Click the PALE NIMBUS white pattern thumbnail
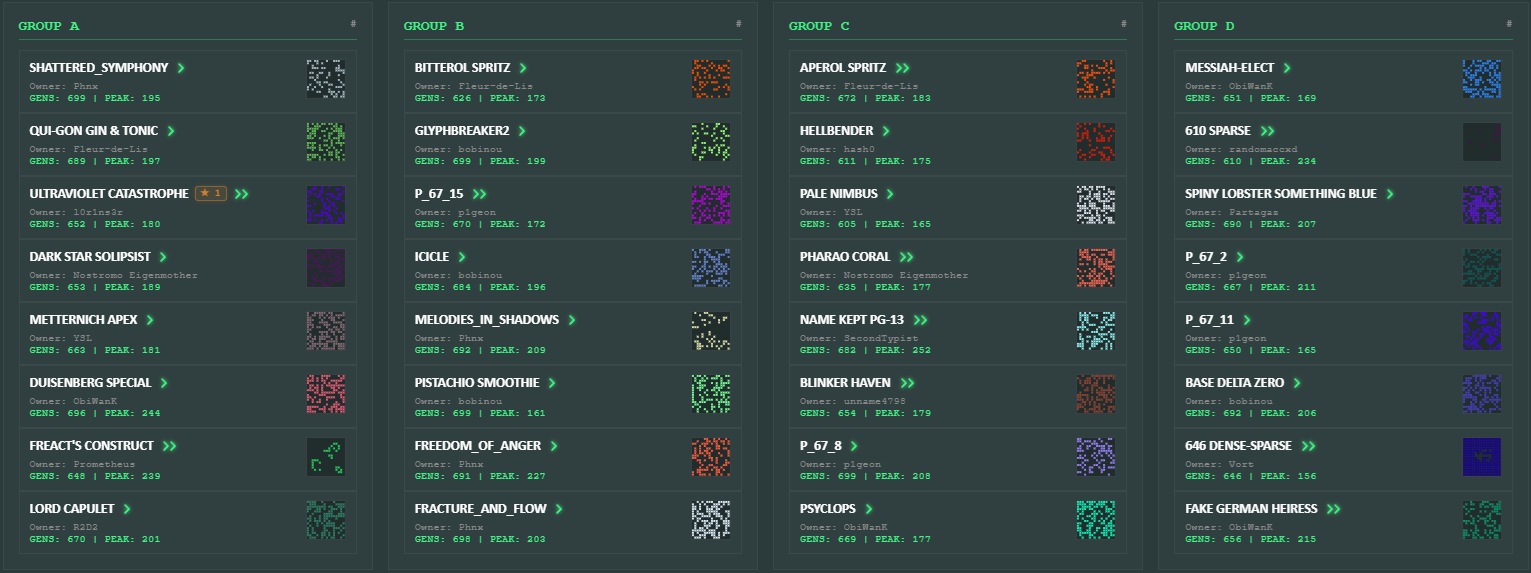 (1096, 205)
